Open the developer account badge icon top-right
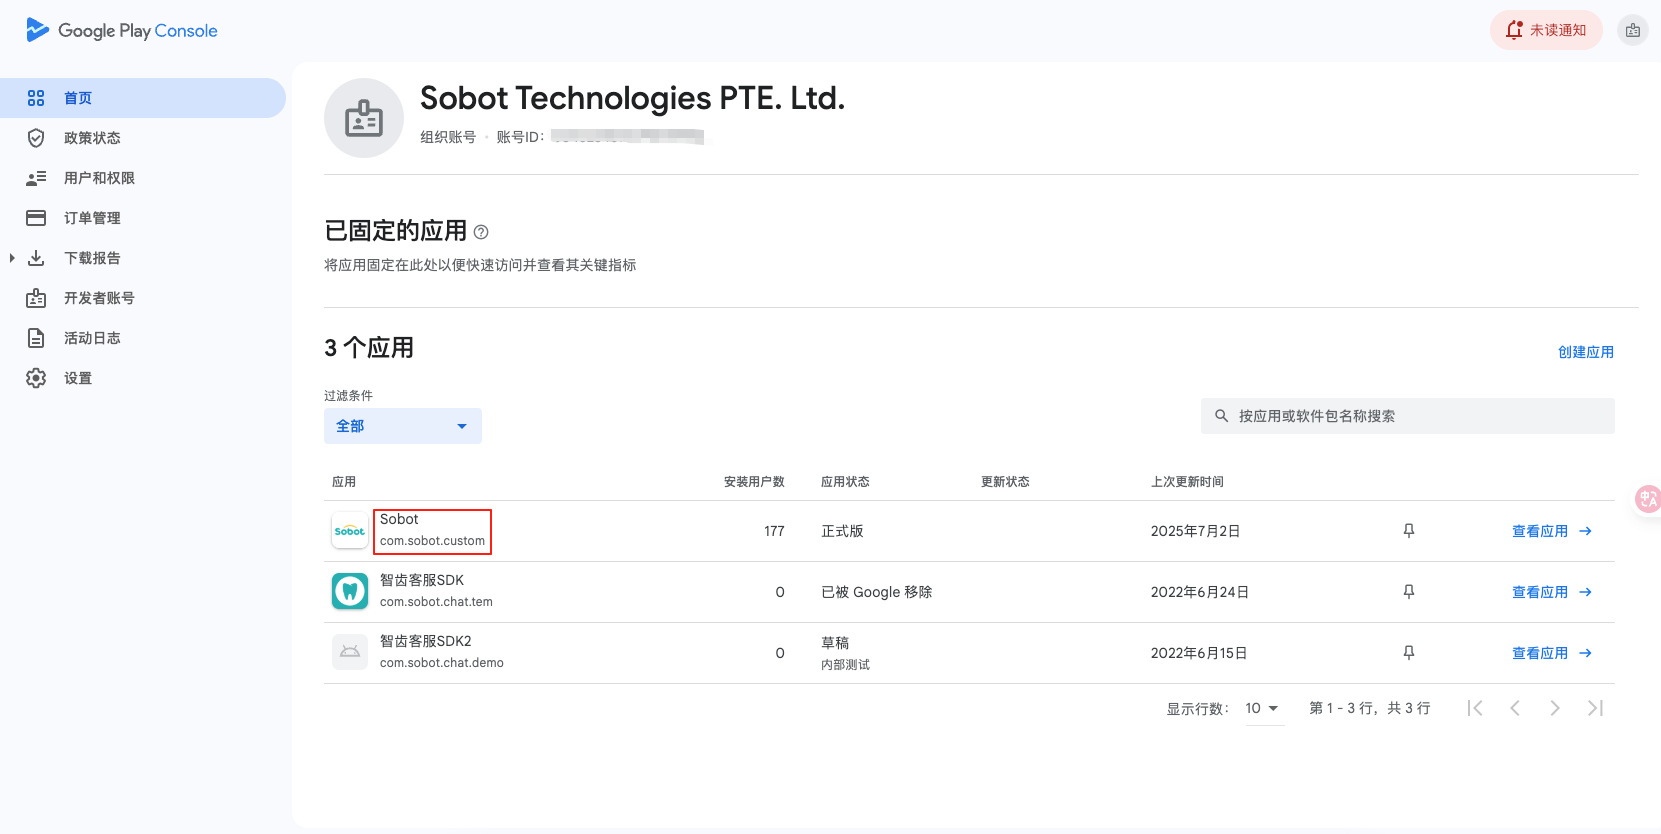The image size is (1661, 834). (1633, 30)
